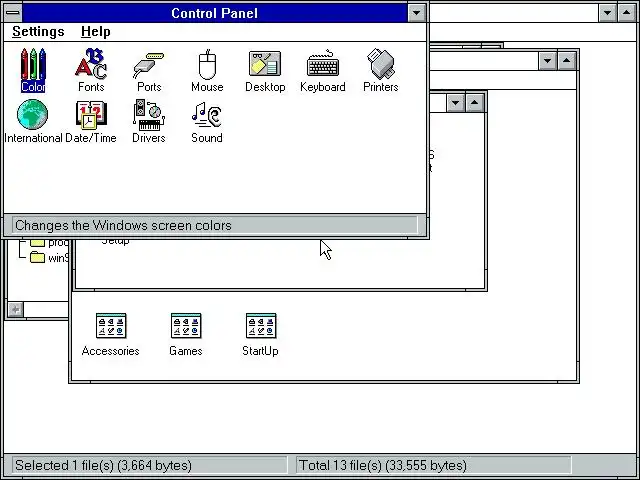The image size is (640, 480).
Task: Open the Settings menu
Action: [x=38, y=31]
